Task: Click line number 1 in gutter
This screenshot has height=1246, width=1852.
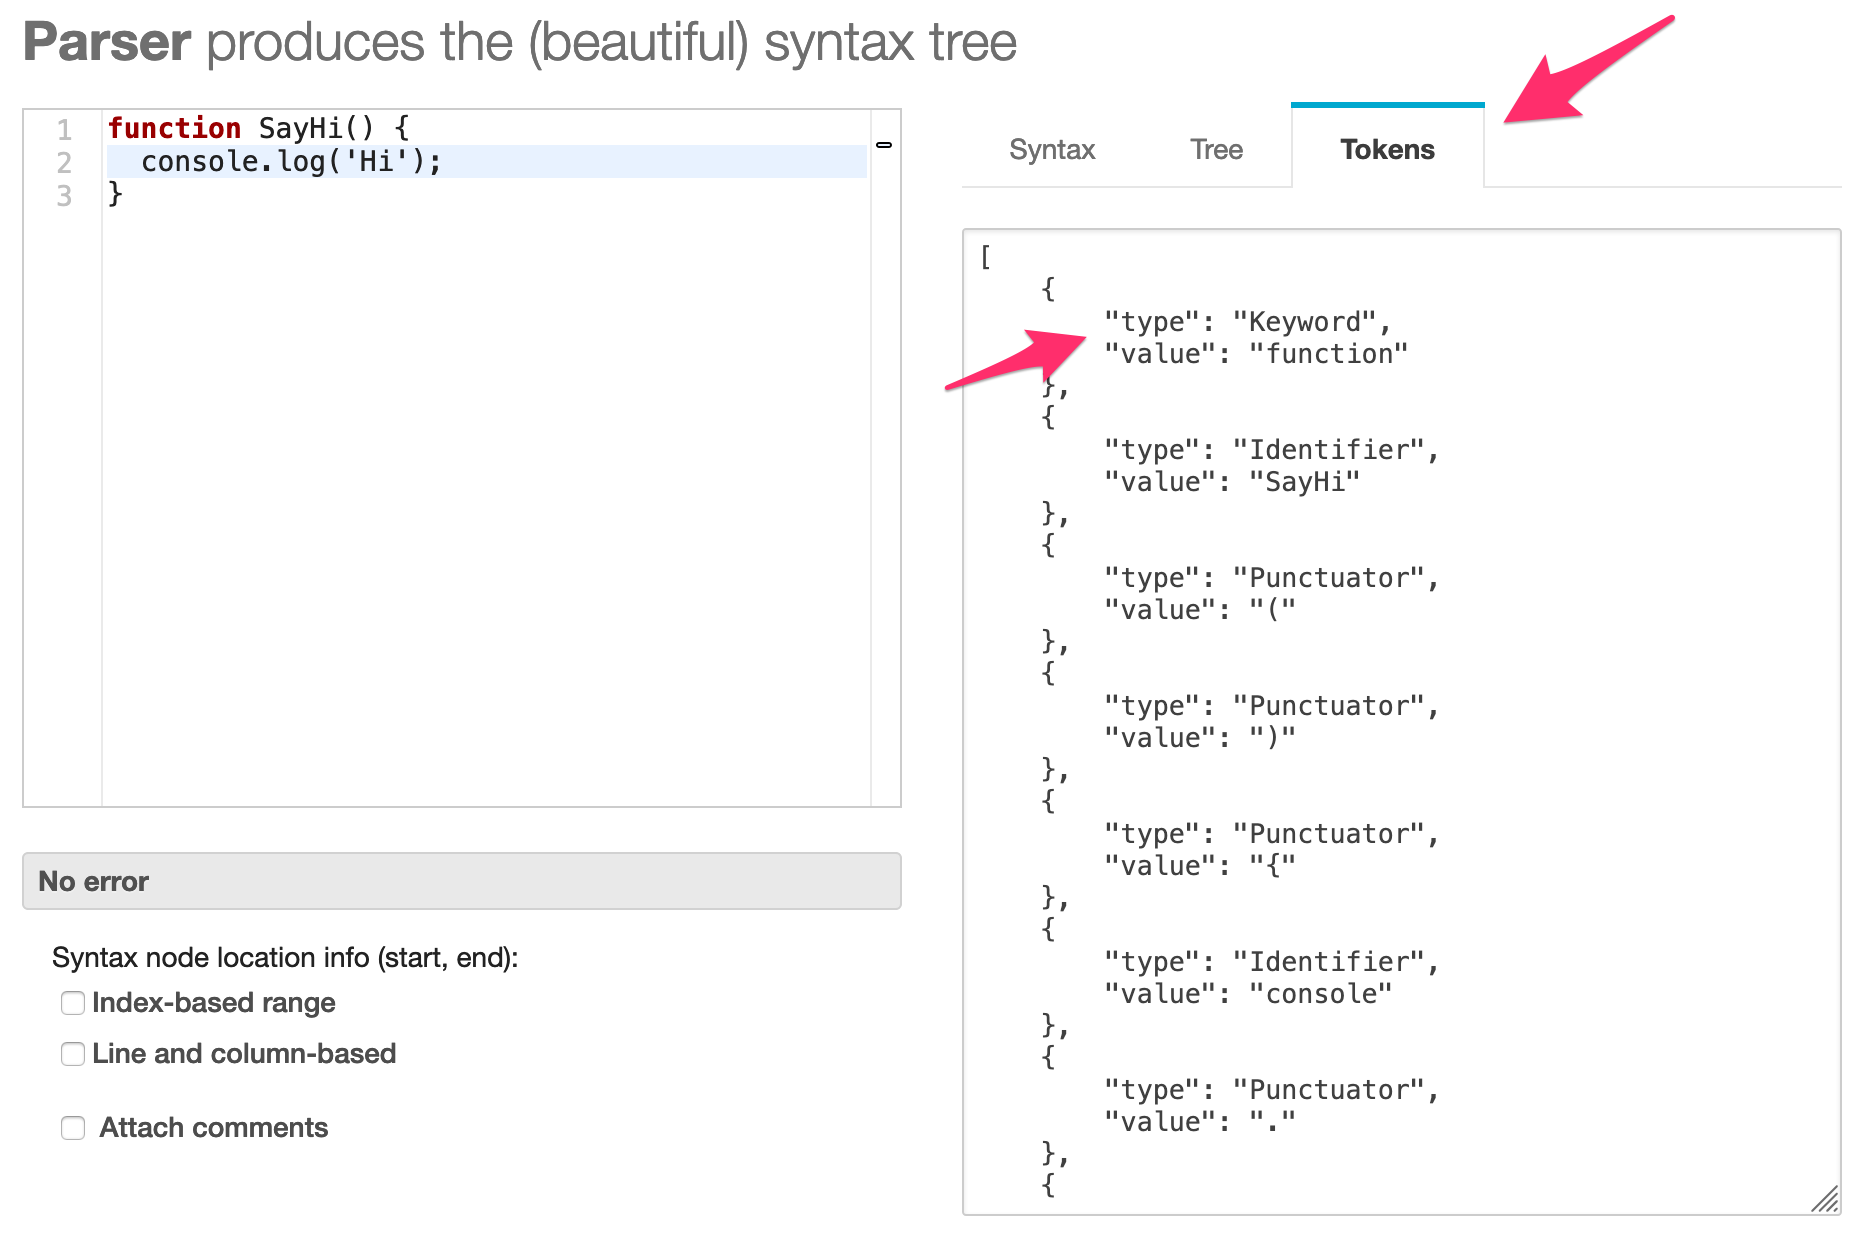Action: click(64, 129)
